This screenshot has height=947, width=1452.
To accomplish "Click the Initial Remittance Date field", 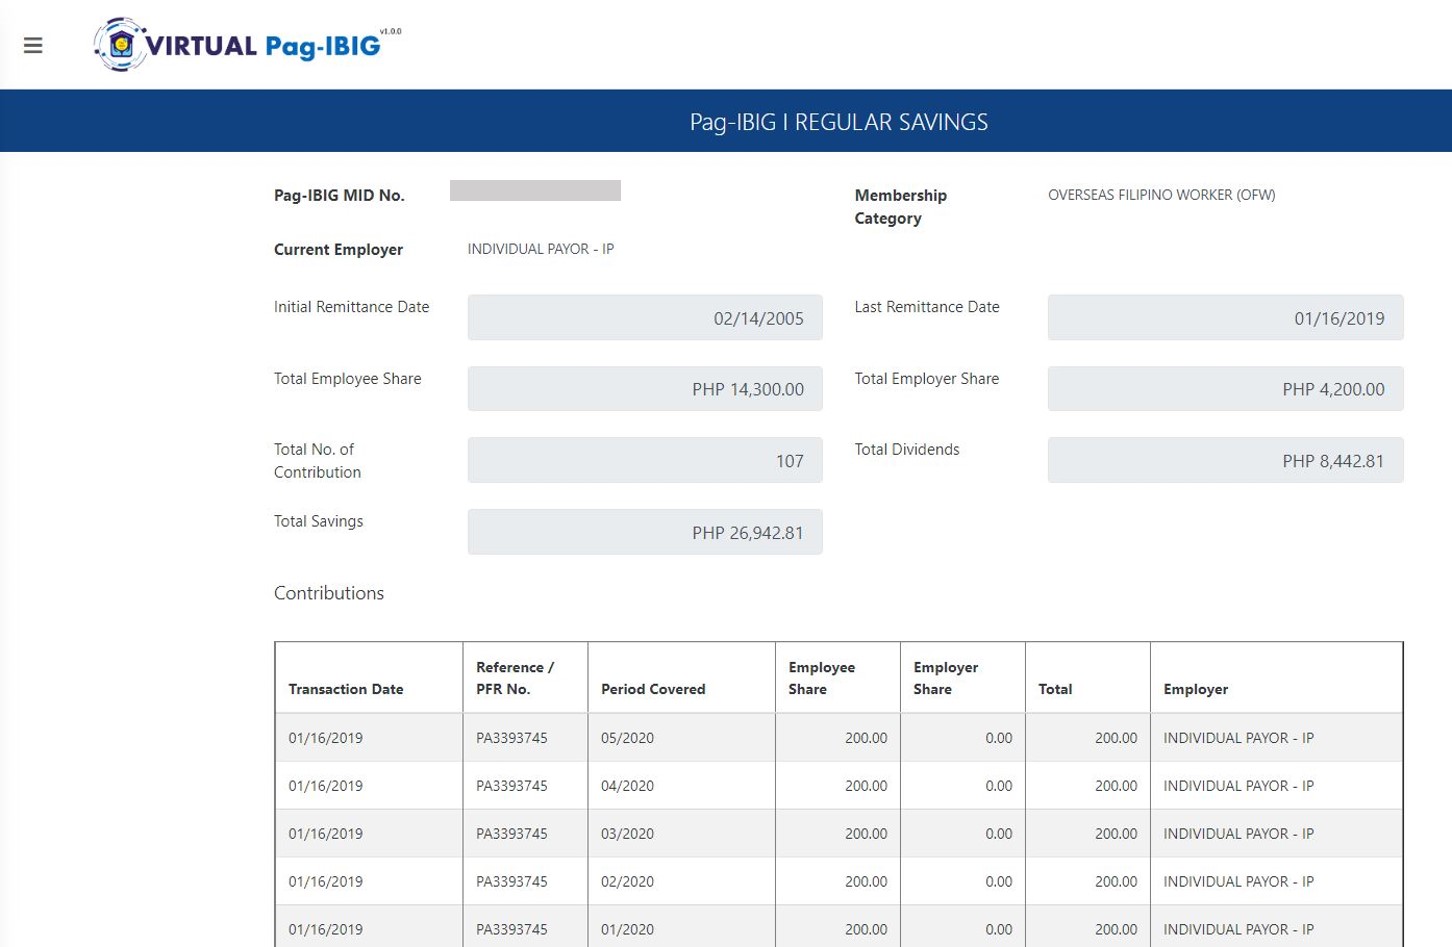I will [645, 318].
